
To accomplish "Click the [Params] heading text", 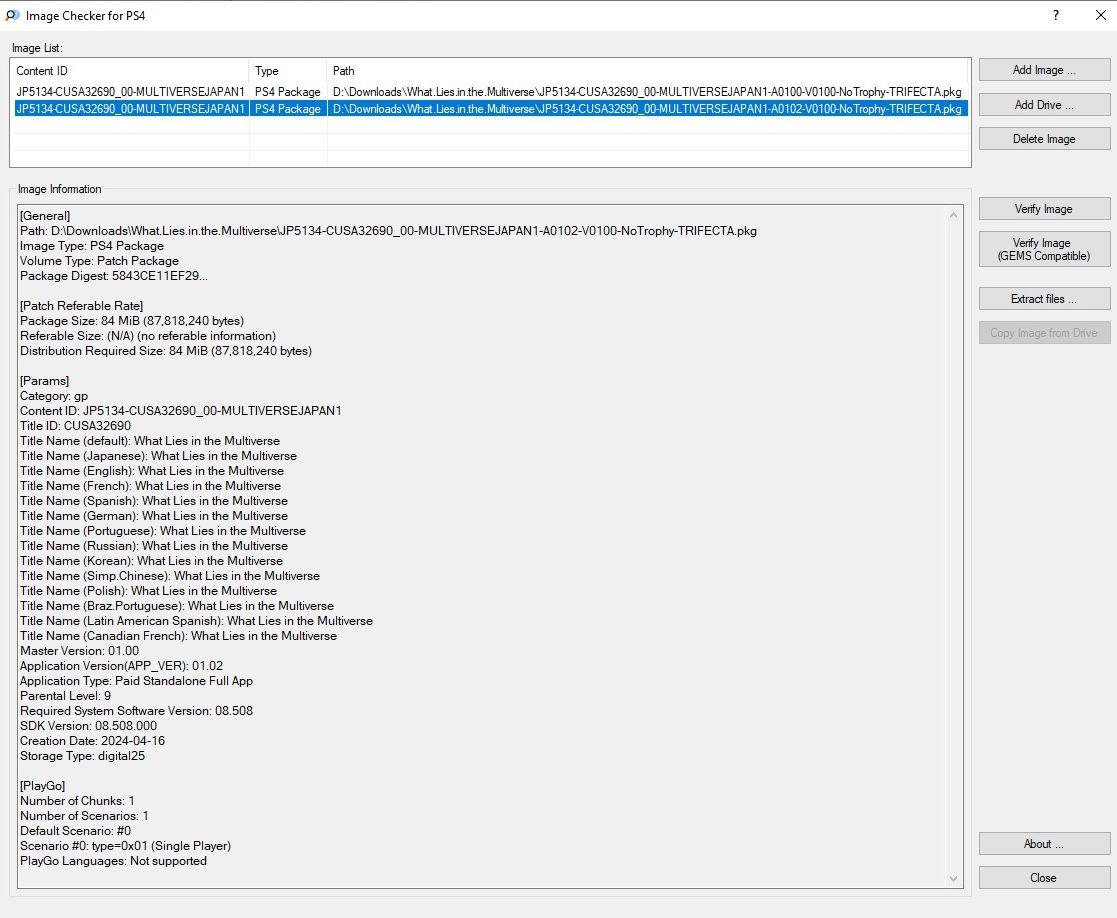I will pos(44,380).
